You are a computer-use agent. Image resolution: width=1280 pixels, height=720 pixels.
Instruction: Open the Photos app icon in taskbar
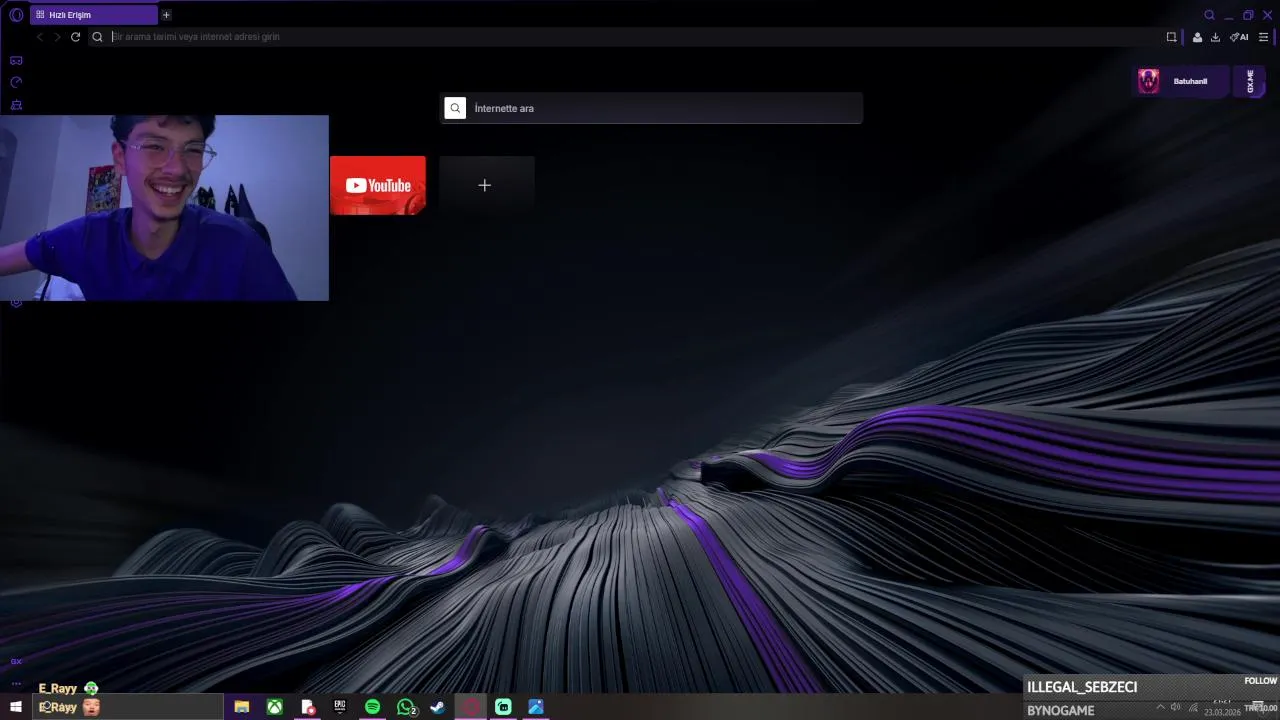[536, 707]
